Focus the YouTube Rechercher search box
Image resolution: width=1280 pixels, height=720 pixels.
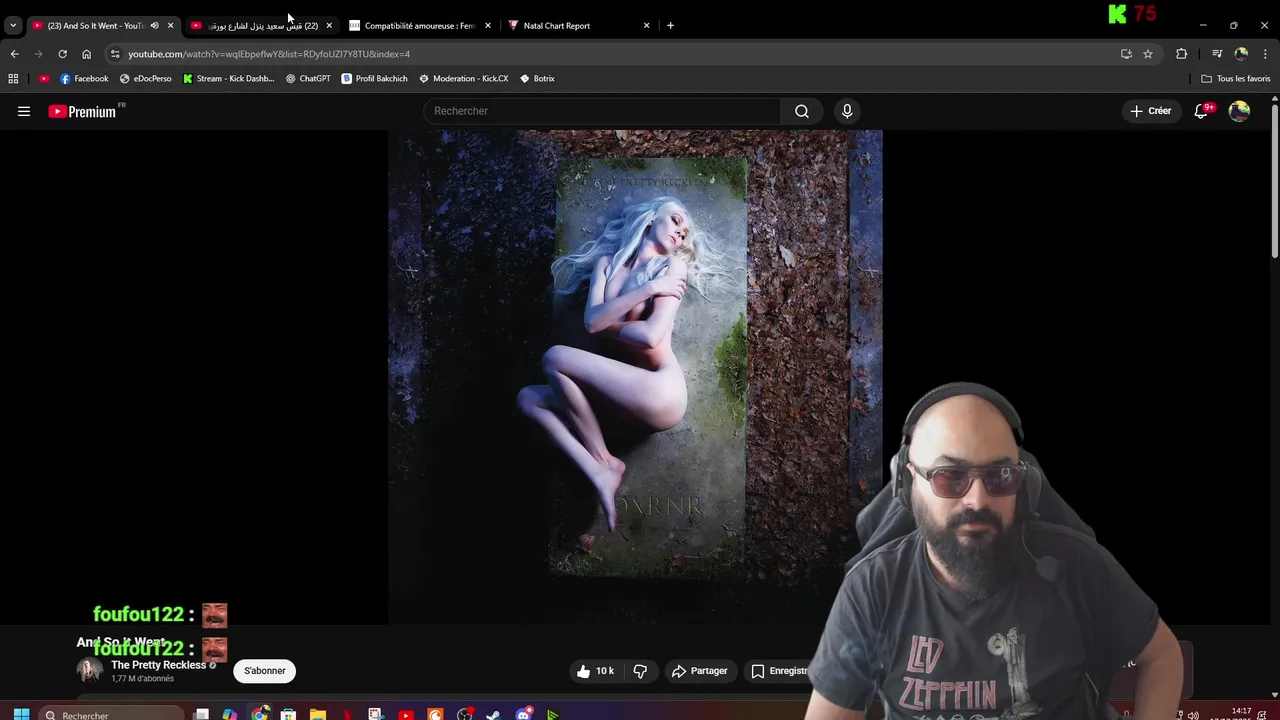click(603, 111)
